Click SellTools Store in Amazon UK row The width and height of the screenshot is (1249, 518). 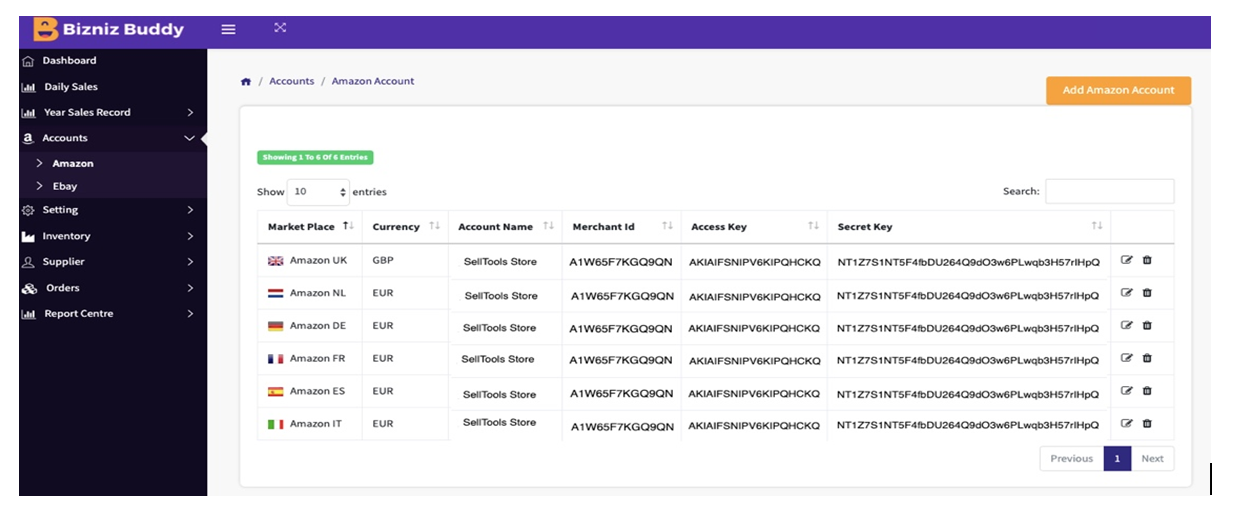pos(500,262)
